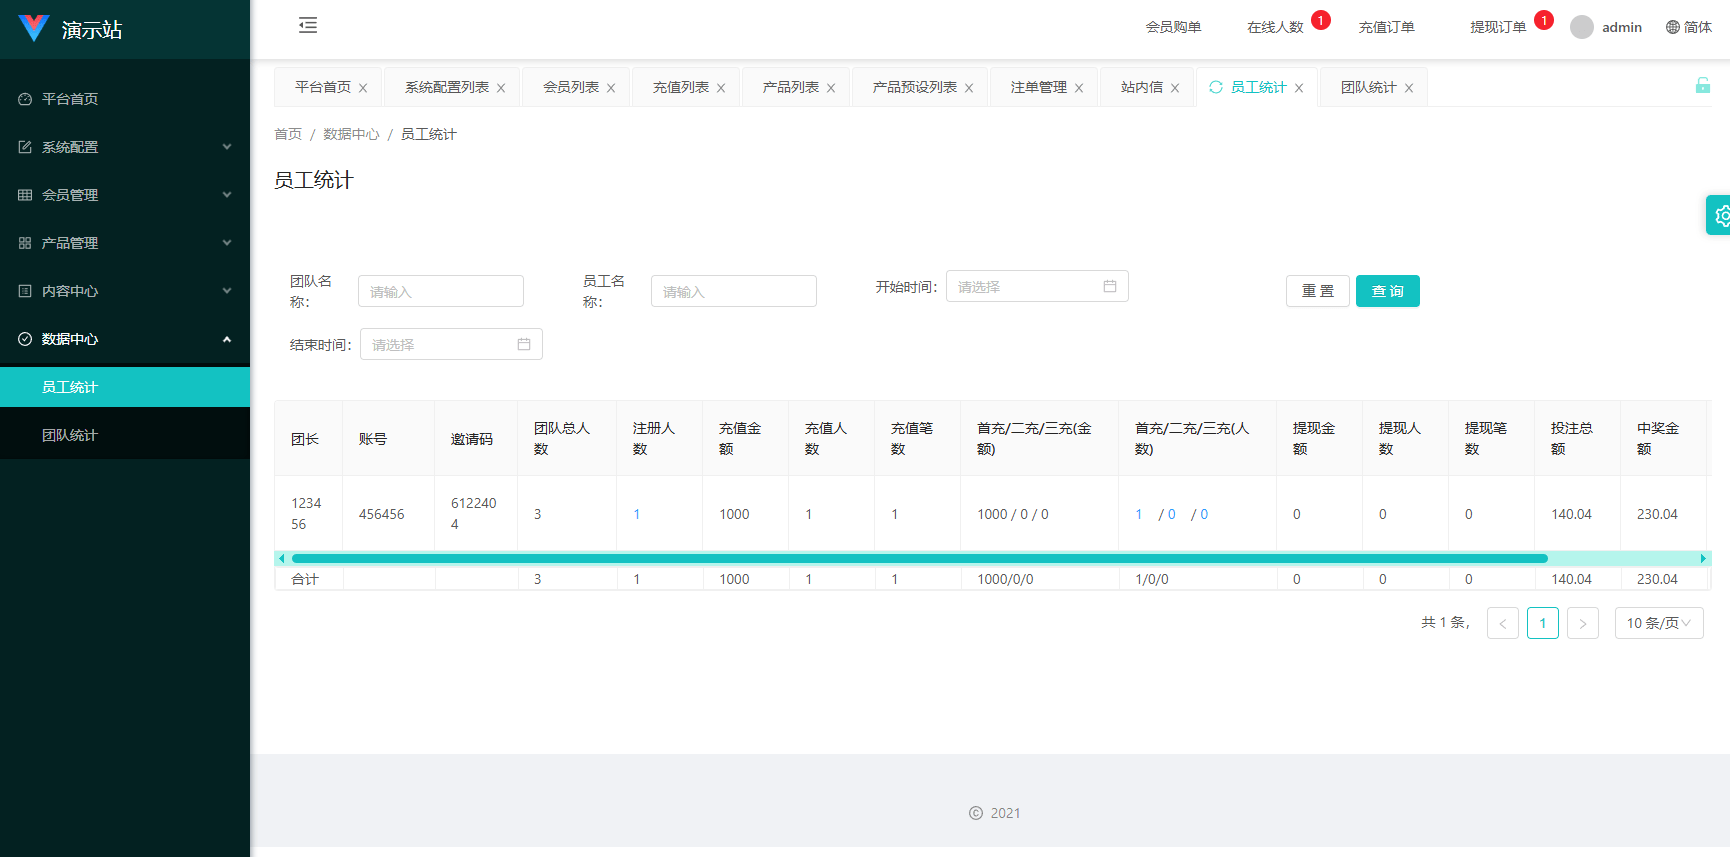Expand the 会员管理 sidebar menu
This screenshot has height=857, width=1730.
click(x=125, y=195)
